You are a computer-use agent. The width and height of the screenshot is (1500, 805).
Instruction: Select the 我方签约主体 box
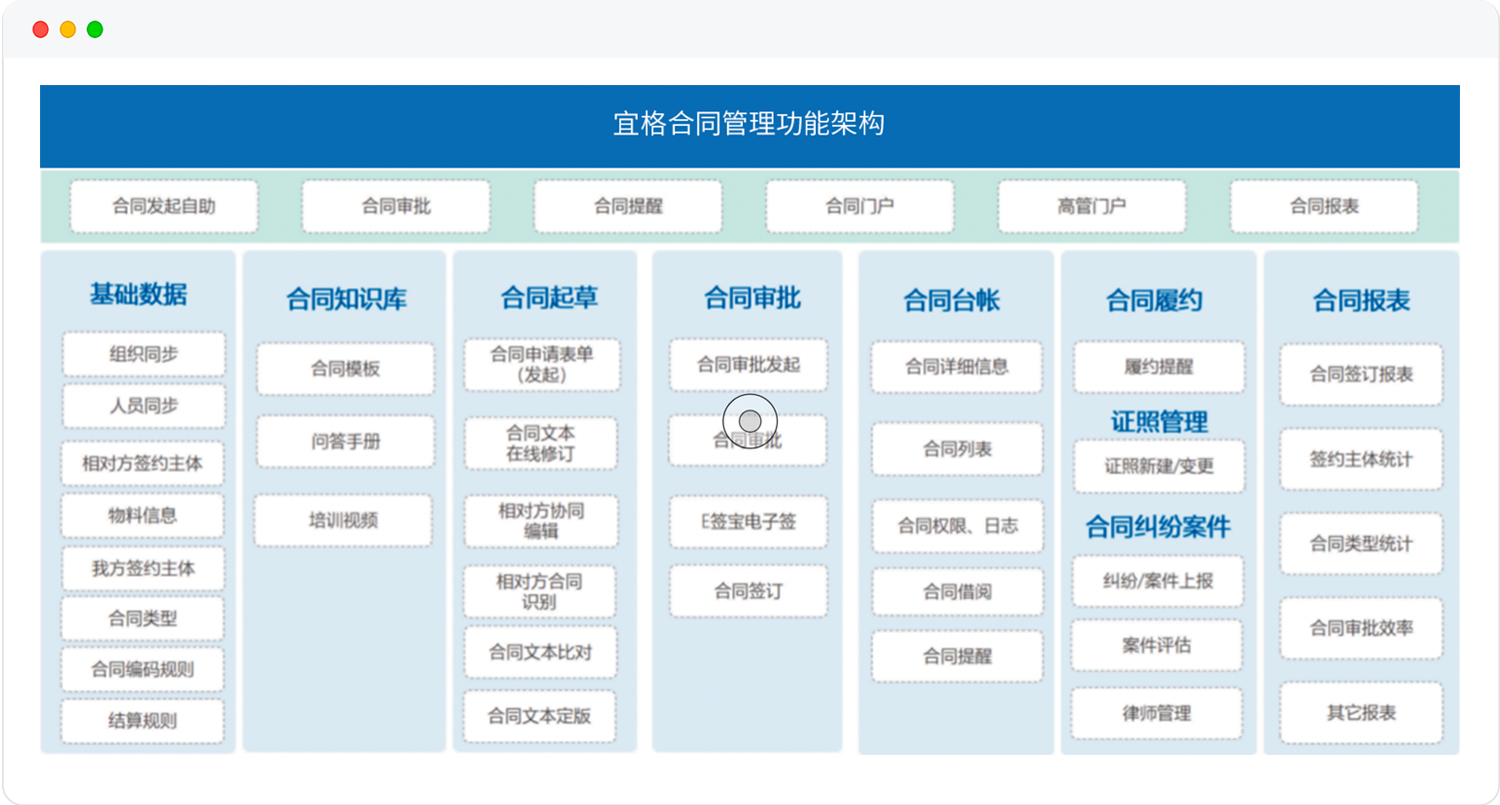click(x=143, y=569)
